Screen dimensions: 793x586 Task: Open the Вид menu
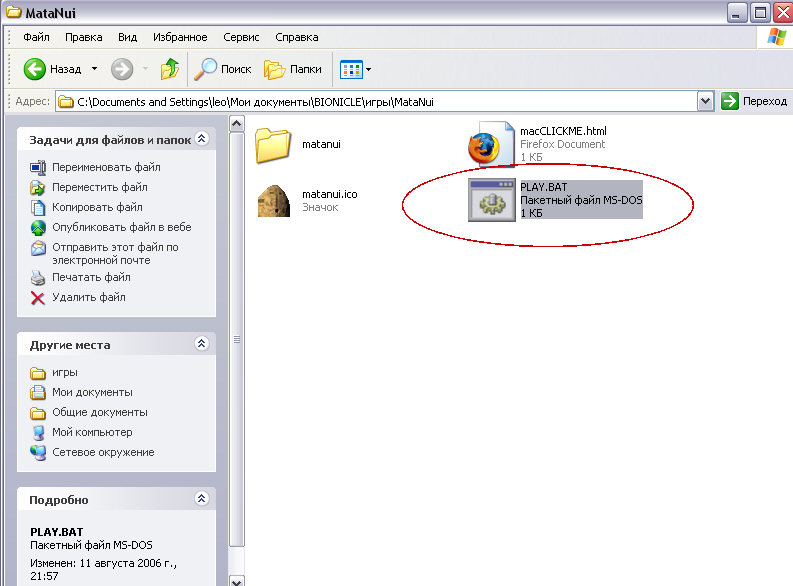pyautogui.click(x=127, y=37)
